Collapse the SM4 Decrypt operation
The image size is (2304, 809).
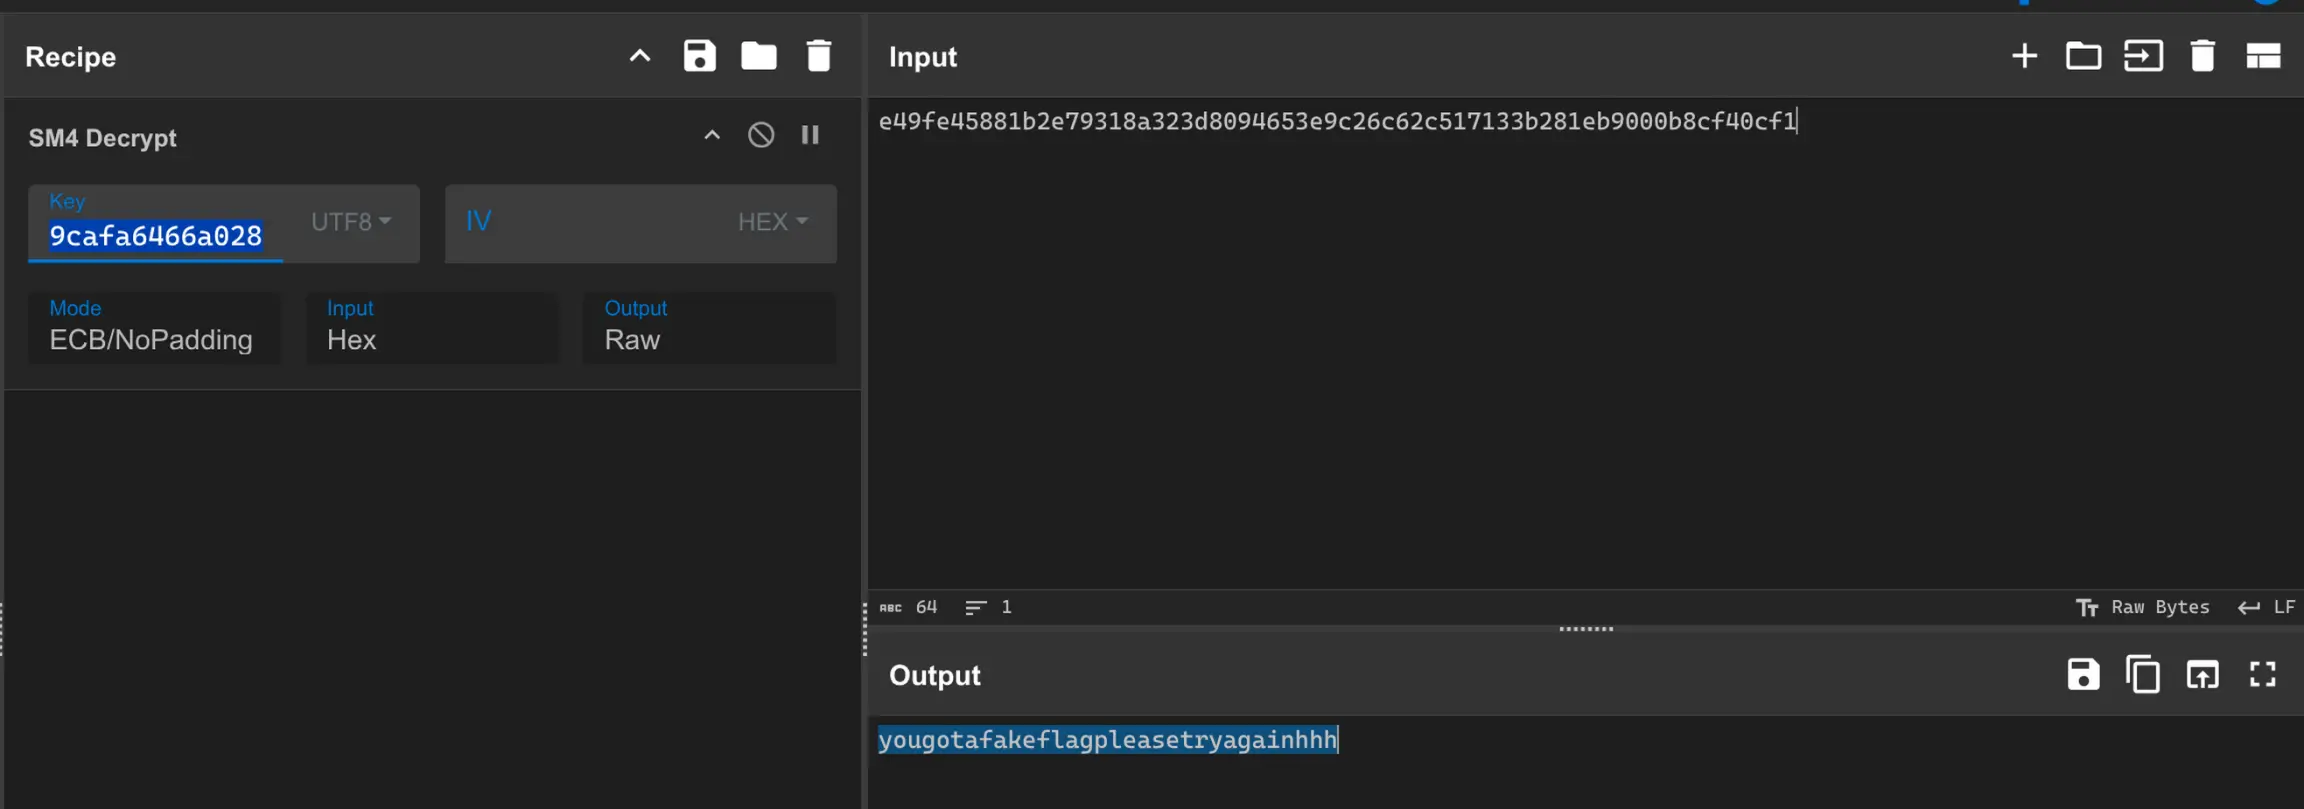[712, 135]
